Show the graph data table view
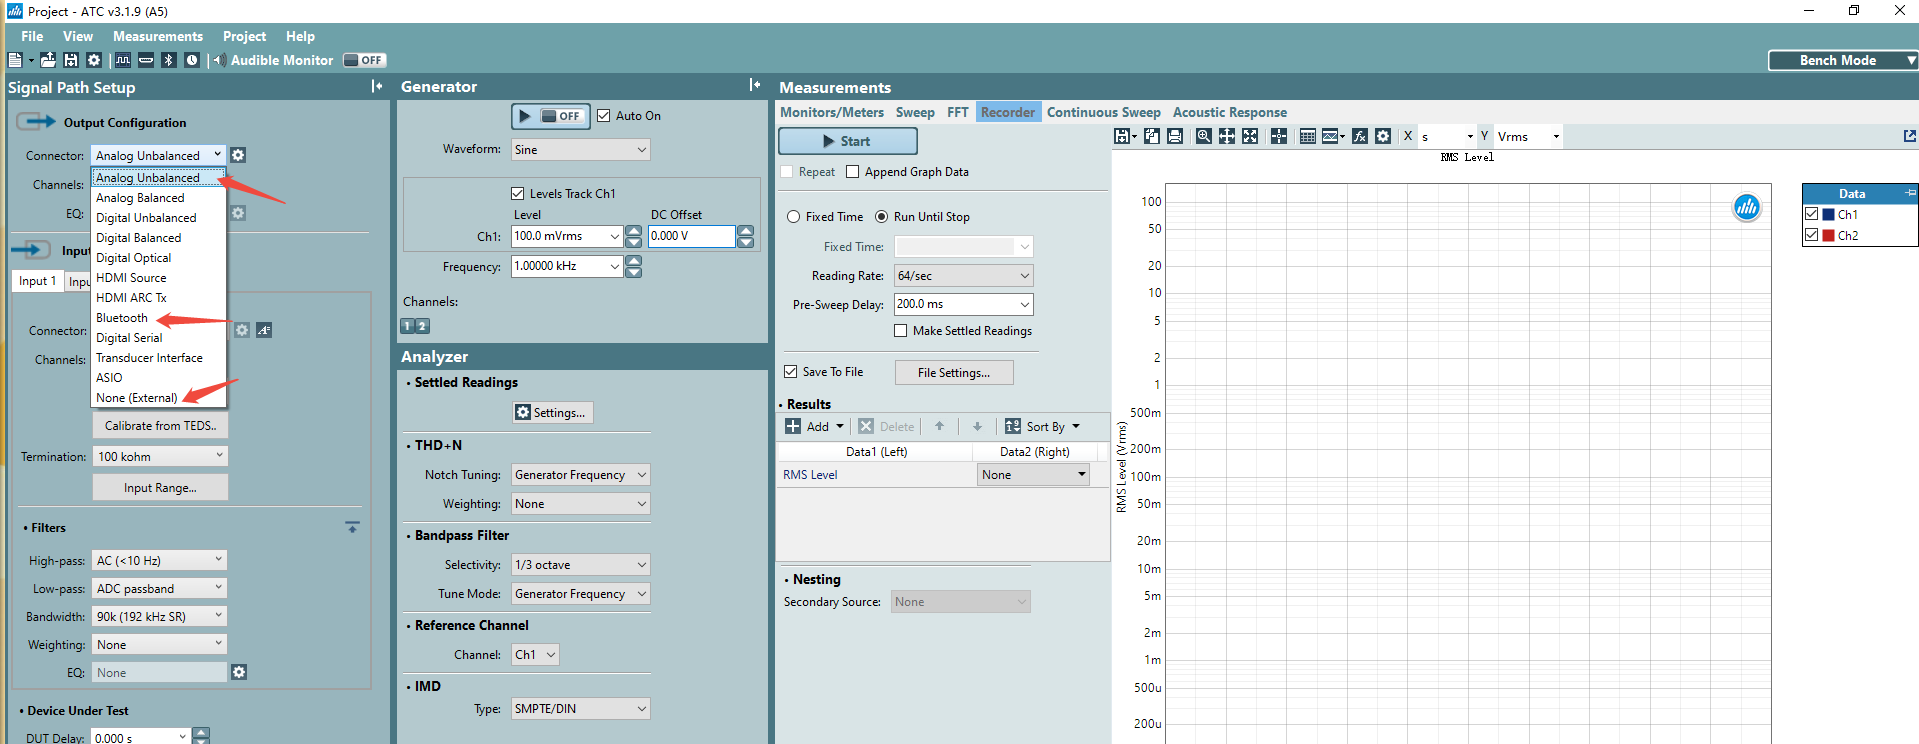The image size is (1919, 744). pos(1307,136)
